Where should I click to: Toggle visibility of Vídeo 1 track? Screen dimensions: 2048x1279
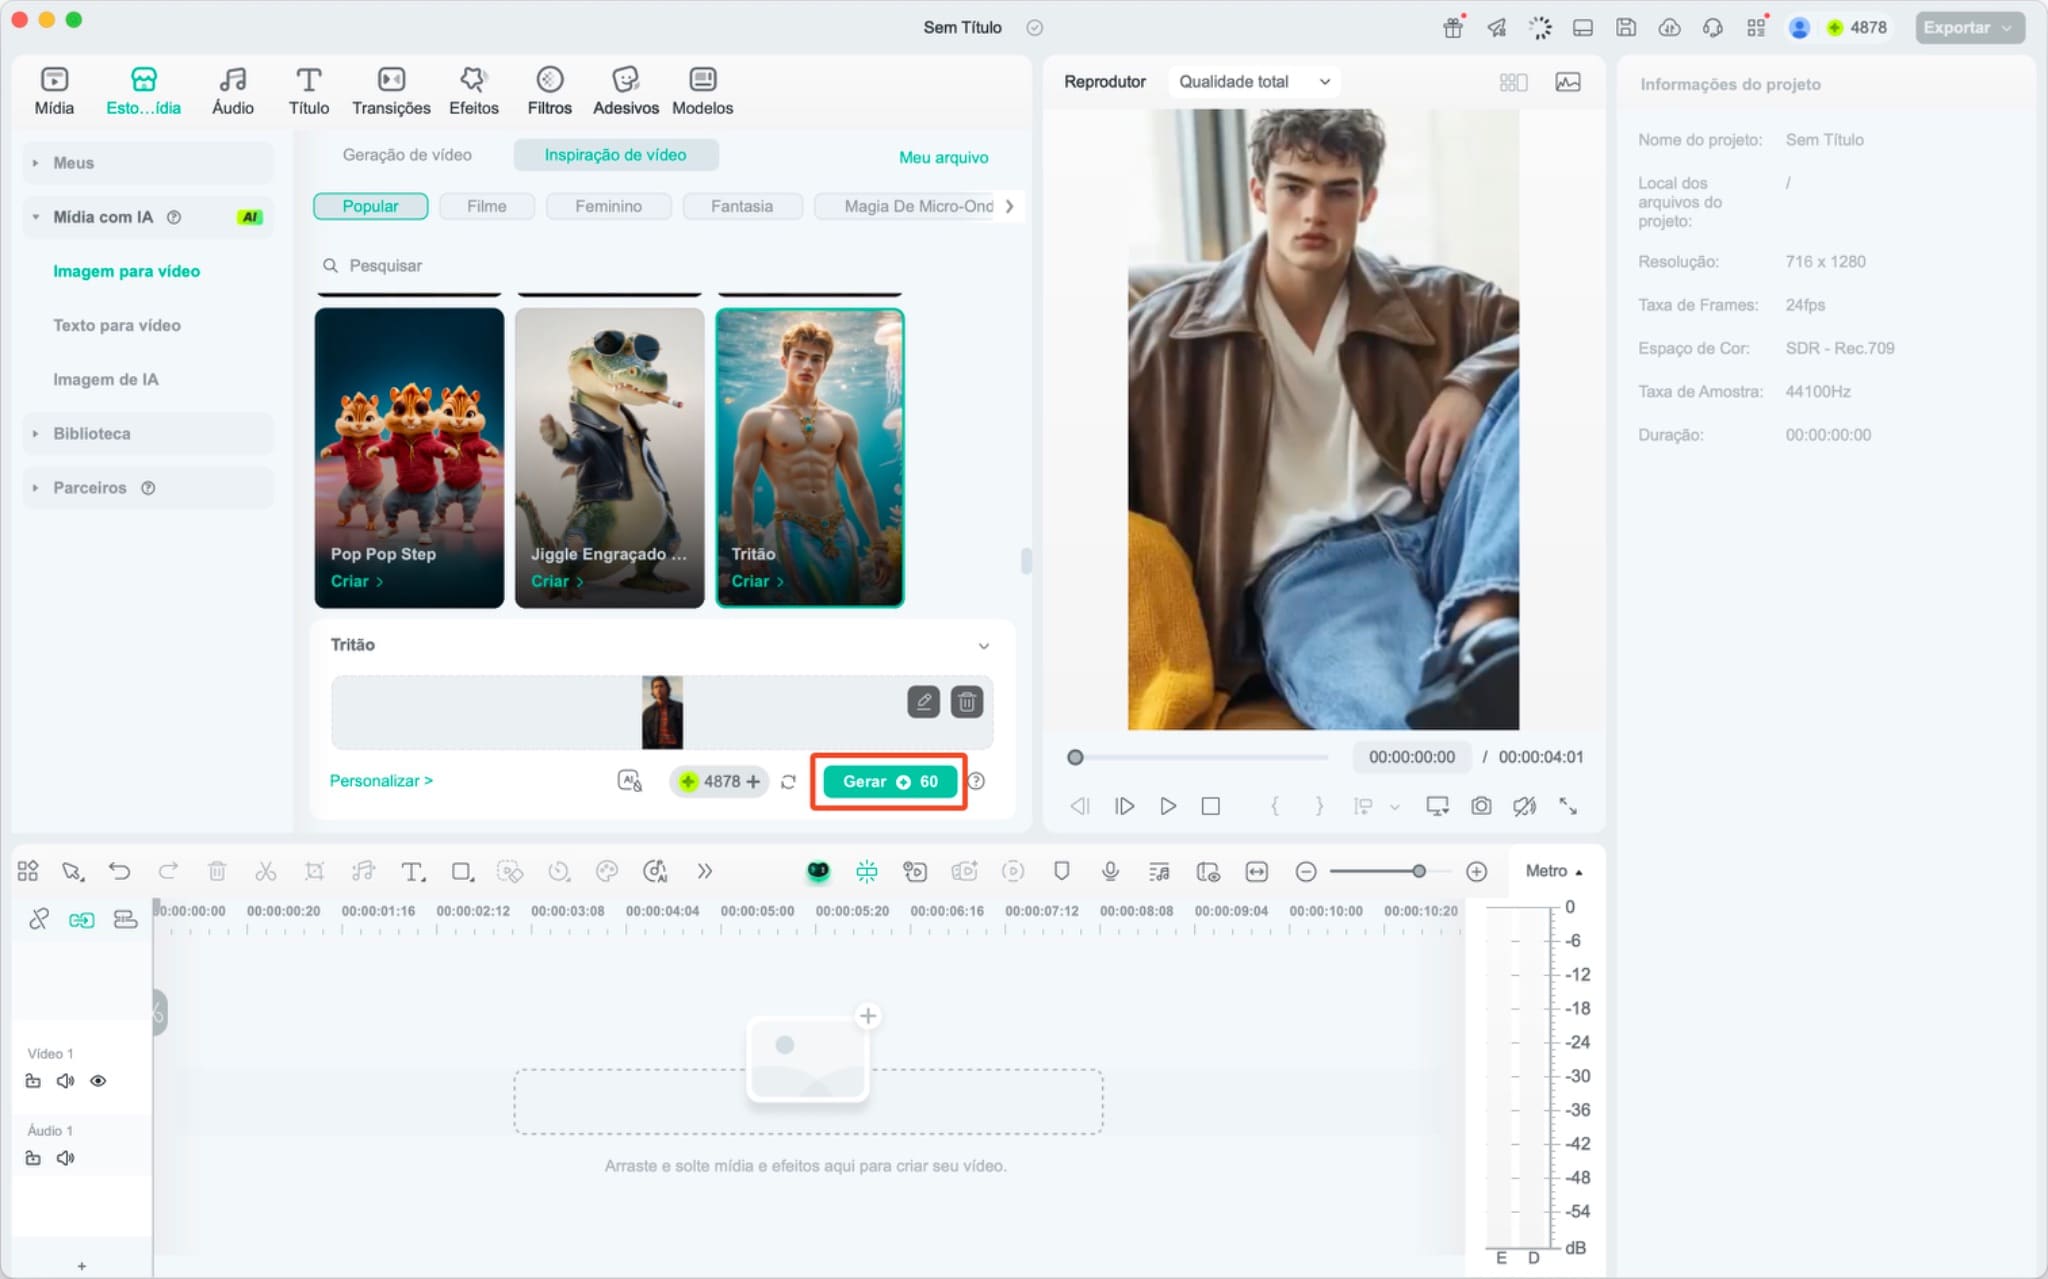tap(98, 1081)
